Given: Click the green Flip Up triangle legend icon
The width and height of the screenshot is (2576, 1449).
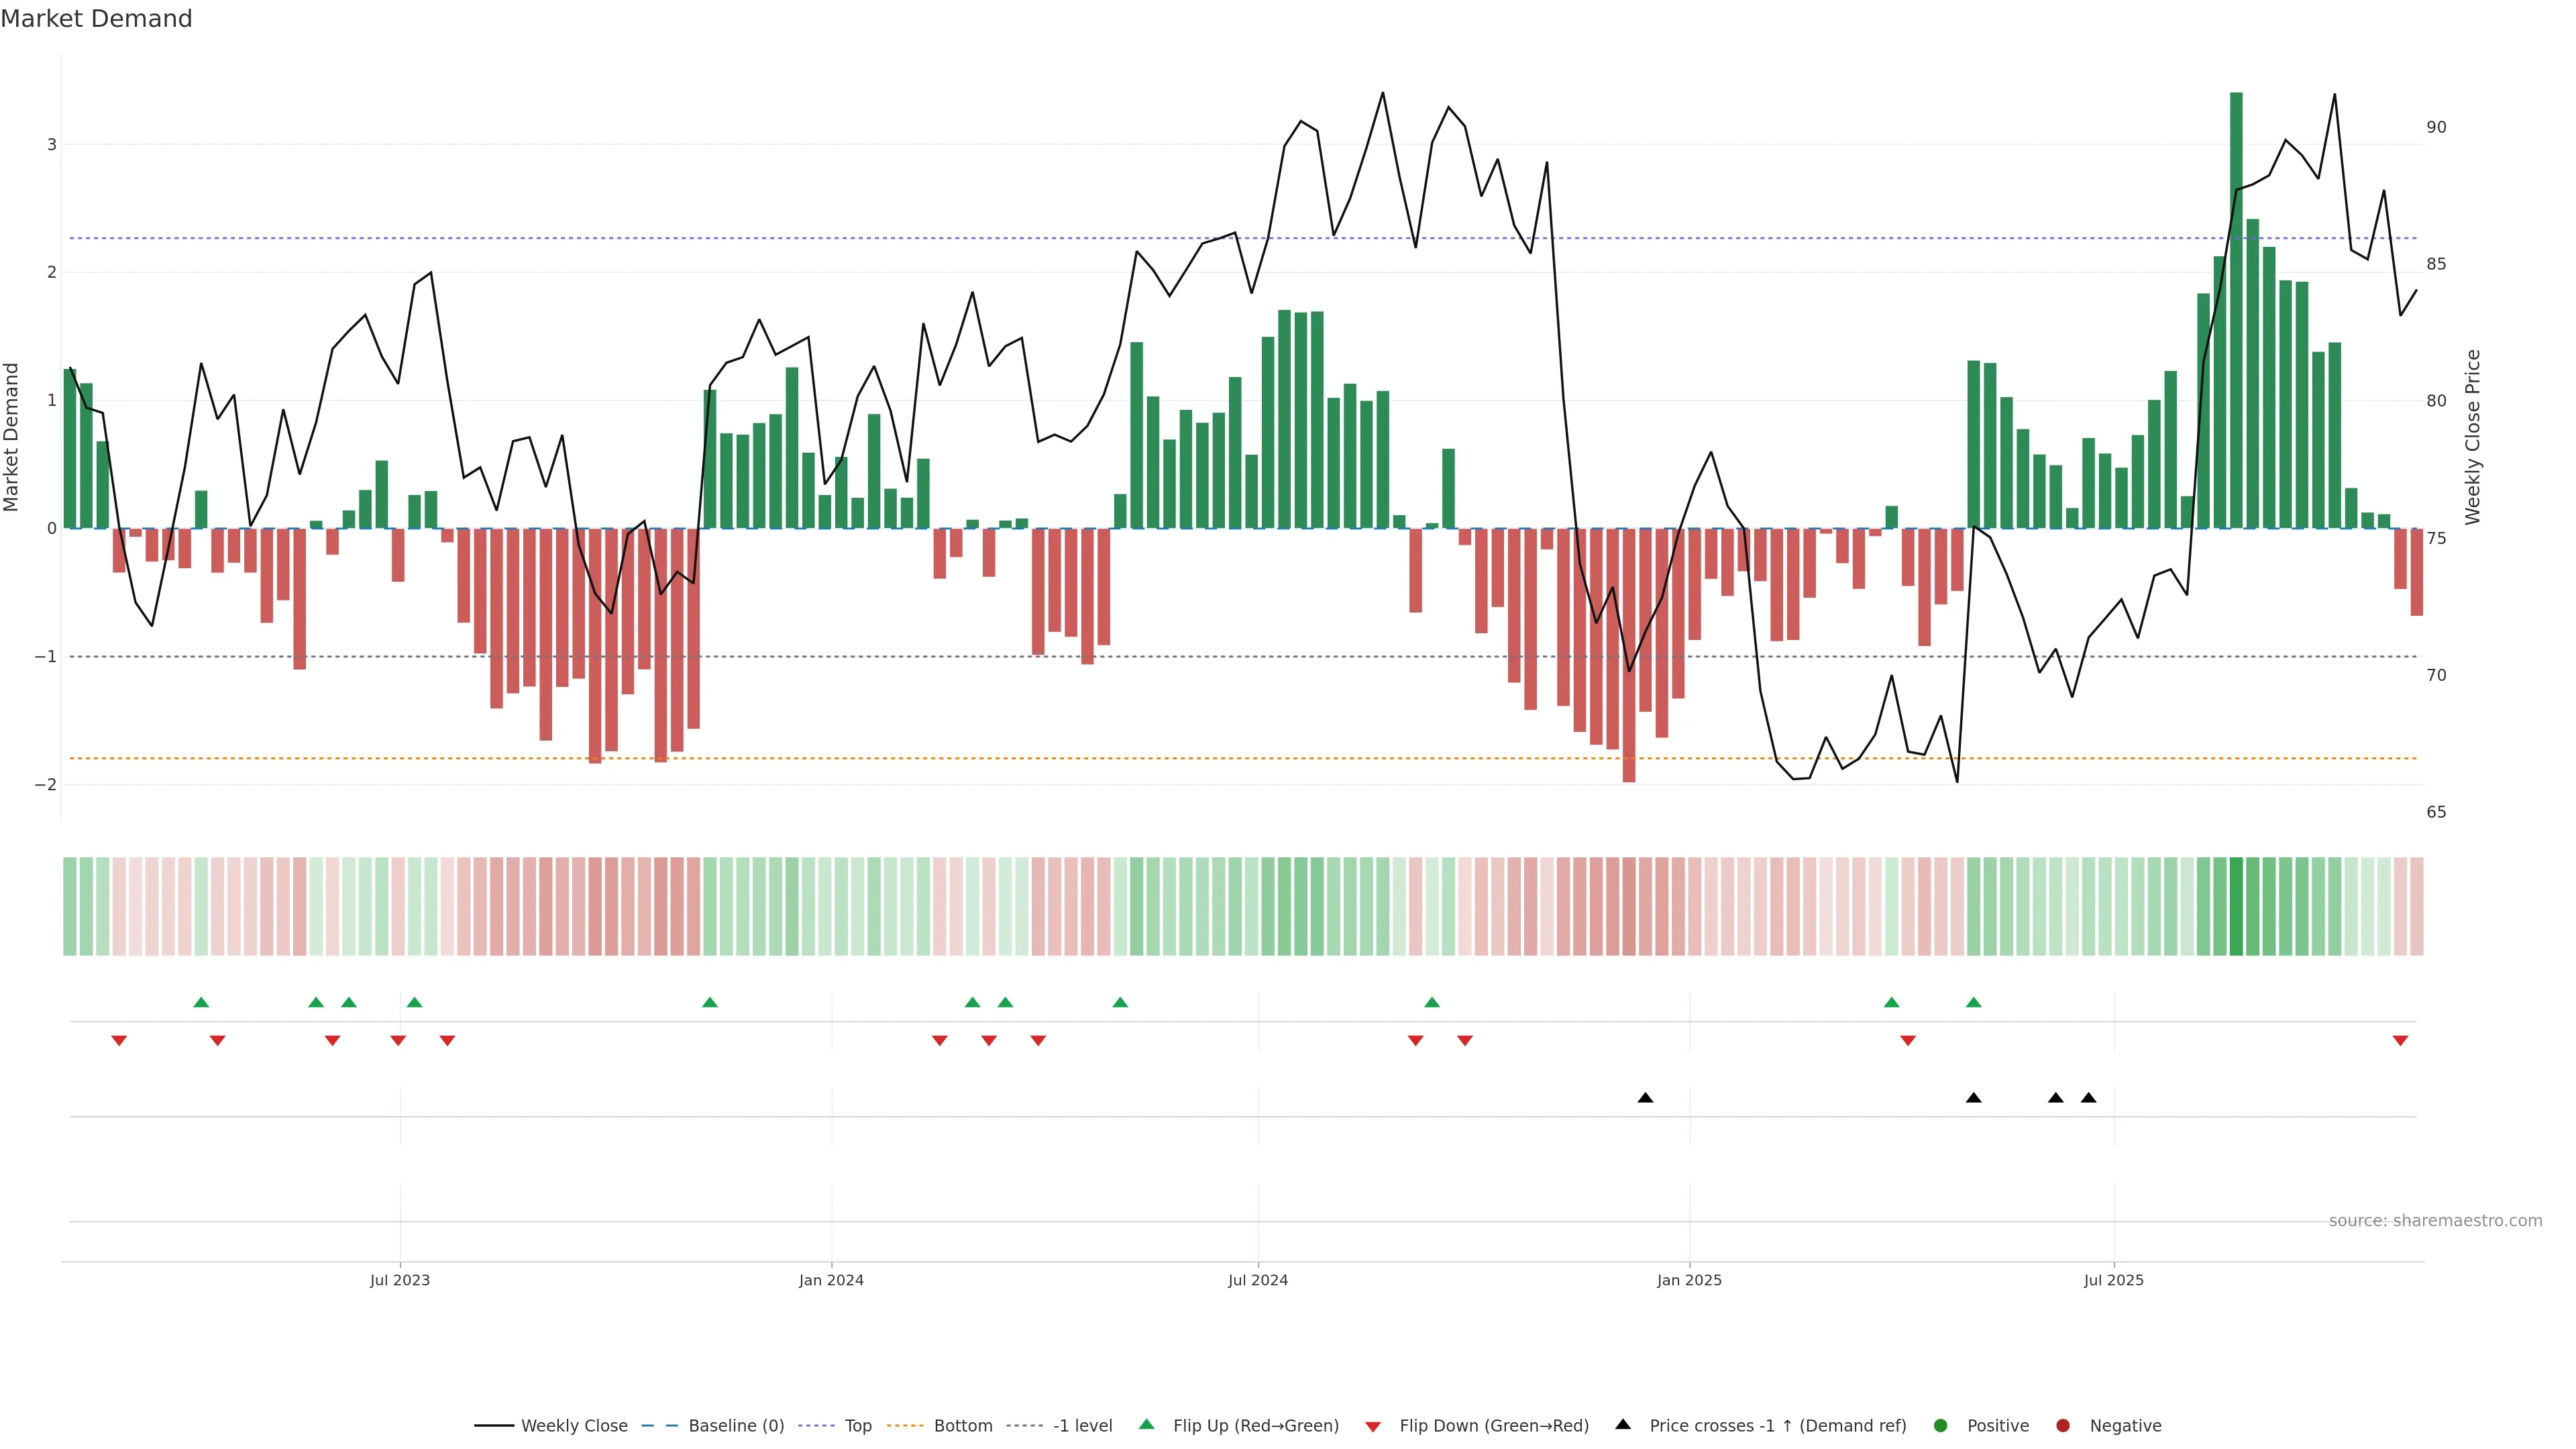Looking at the screenshot, I should click(x=1146, y=1424).
